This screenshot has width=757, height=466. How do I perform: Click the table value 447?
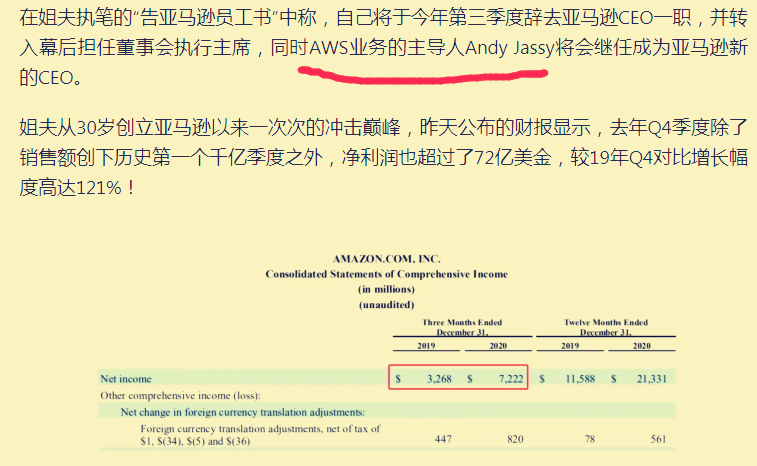[x=443, y=439]
